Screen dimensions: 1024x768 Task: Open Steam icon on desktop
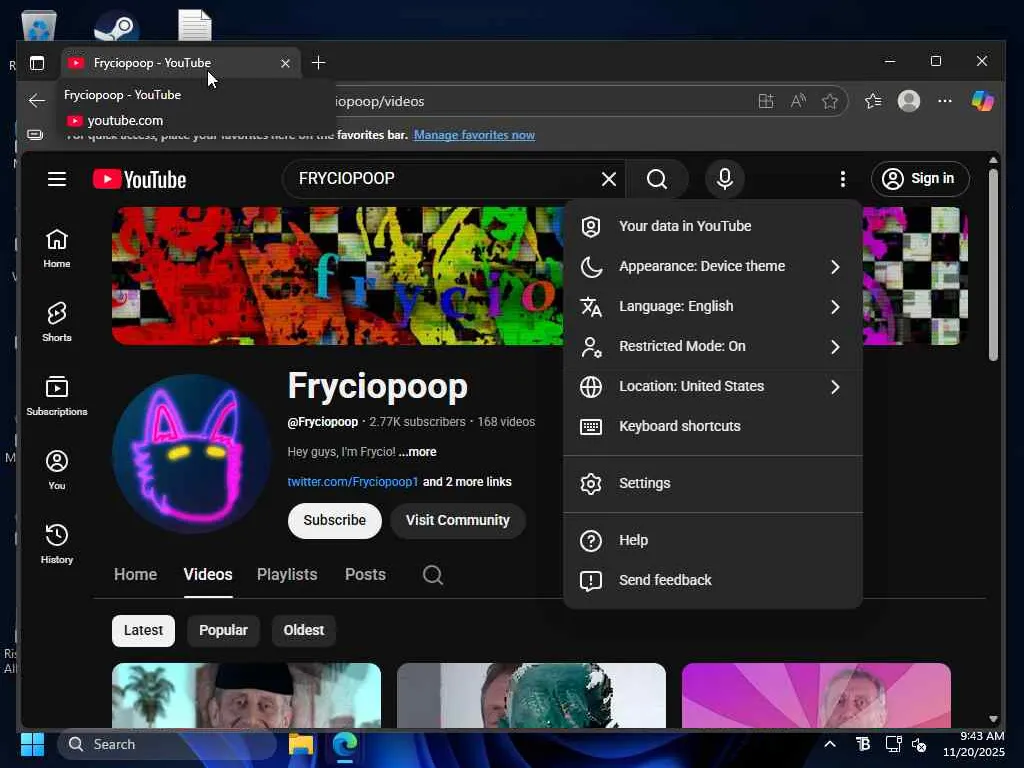click(x=116, y=26)
